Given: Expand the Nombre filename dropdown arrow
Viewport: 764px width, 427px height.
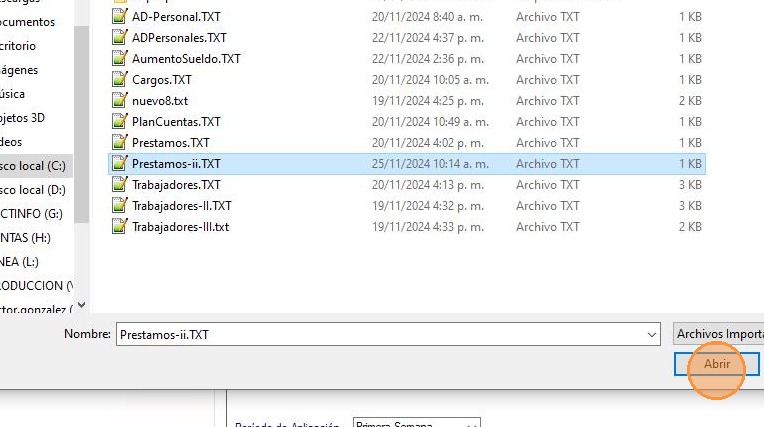Looking at the screenshot, I should click(x=651, y=334).
